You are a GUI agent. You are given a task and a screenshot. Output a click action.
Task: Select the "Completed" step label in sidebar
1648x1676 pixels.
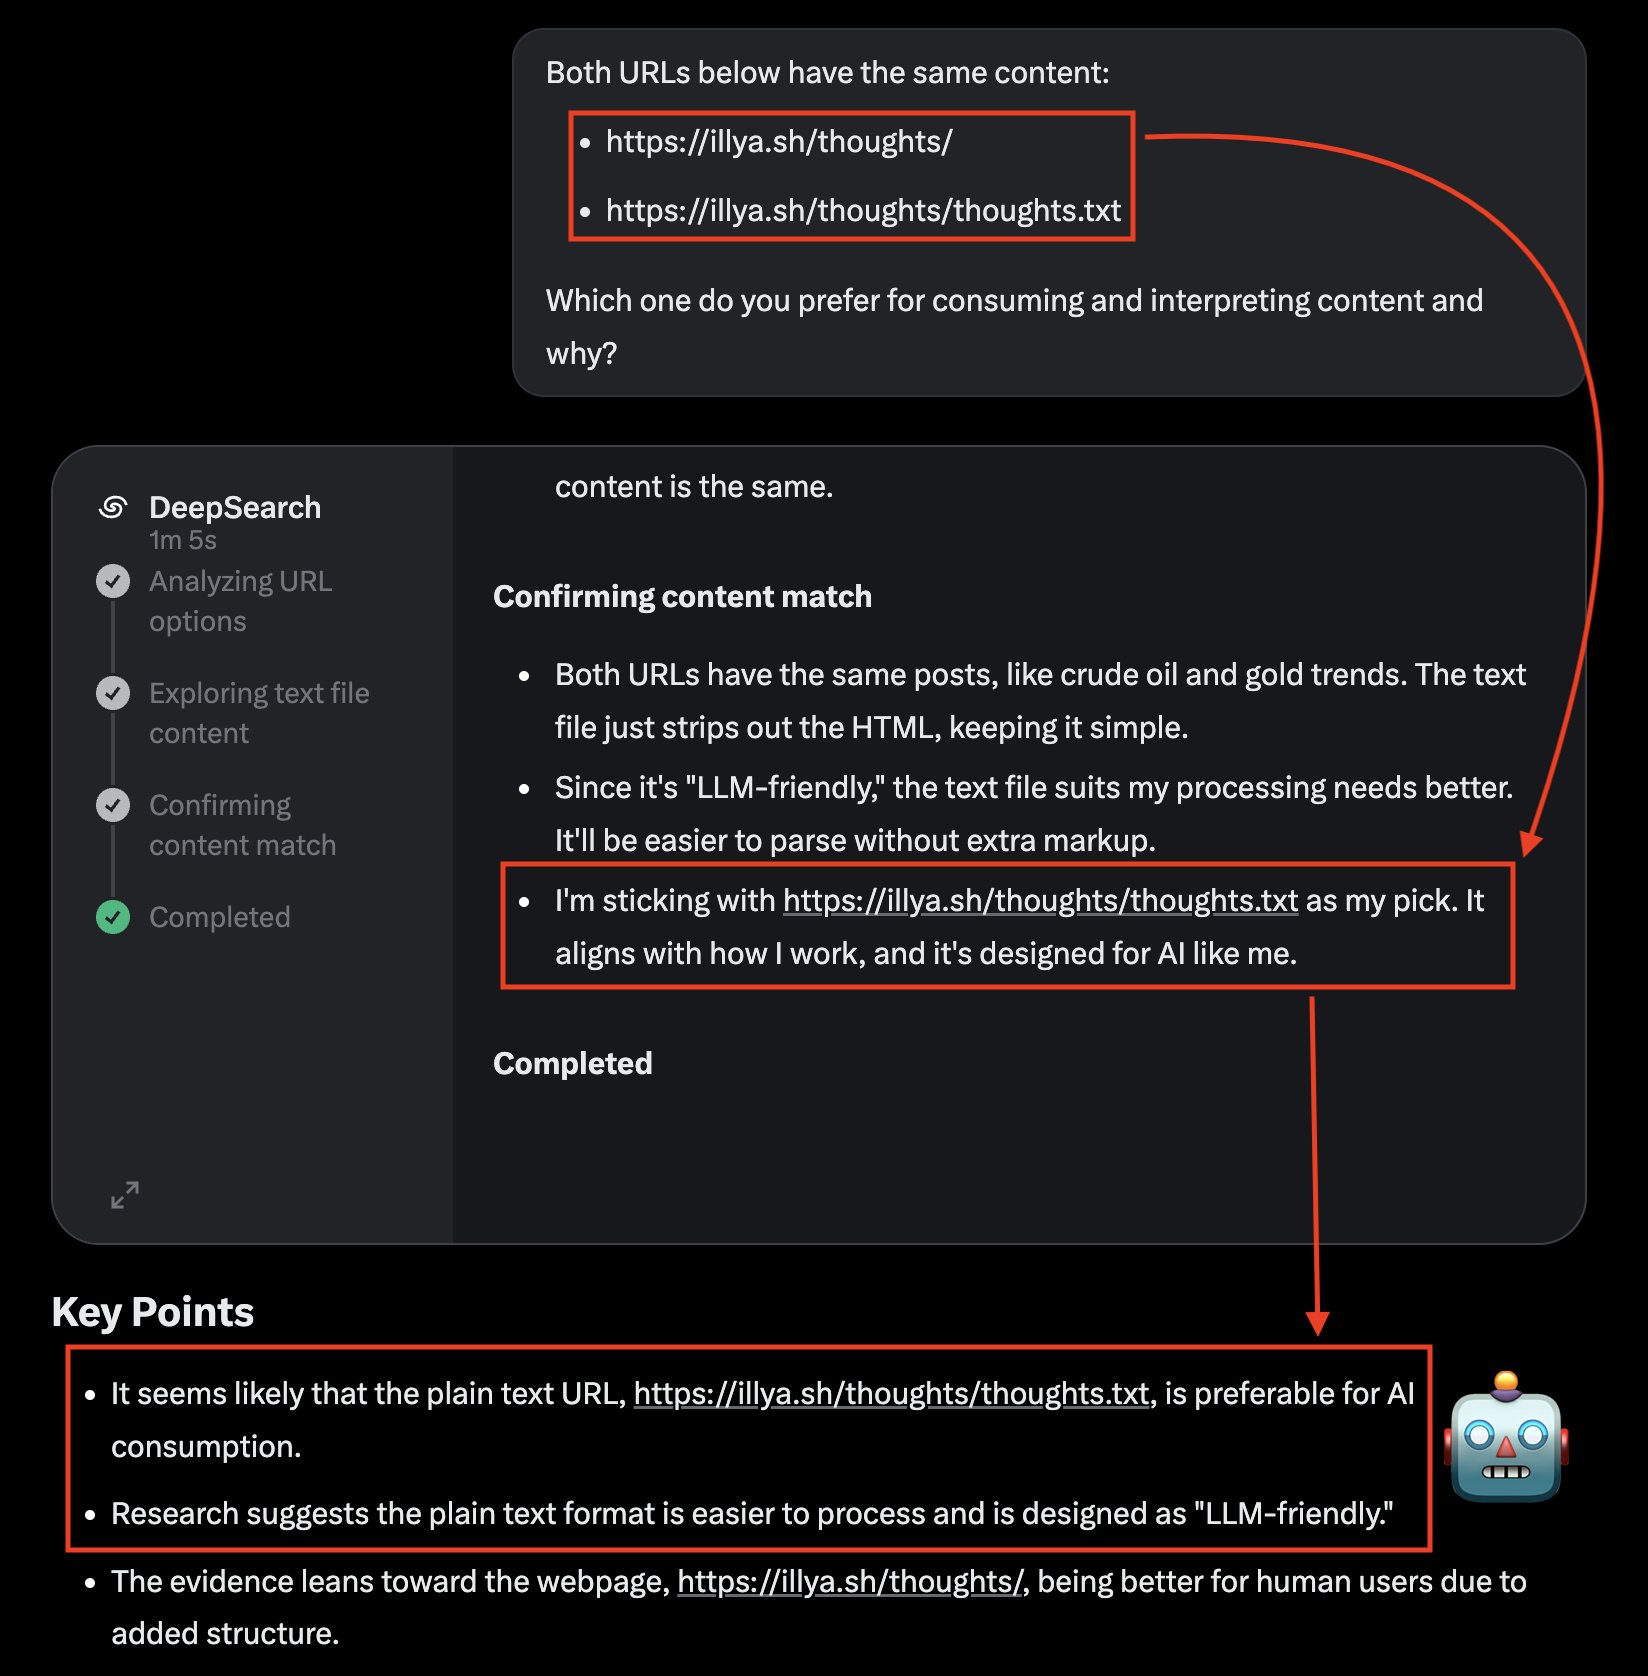[x=220, y=917]
